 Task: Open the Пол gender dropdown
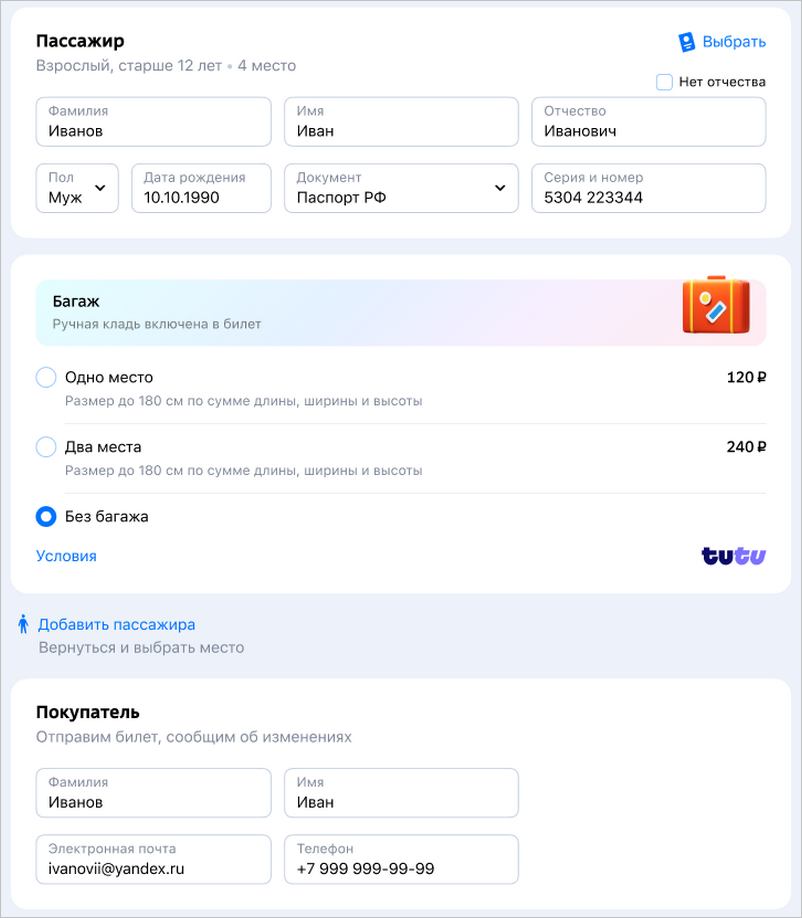coord(77,188)
